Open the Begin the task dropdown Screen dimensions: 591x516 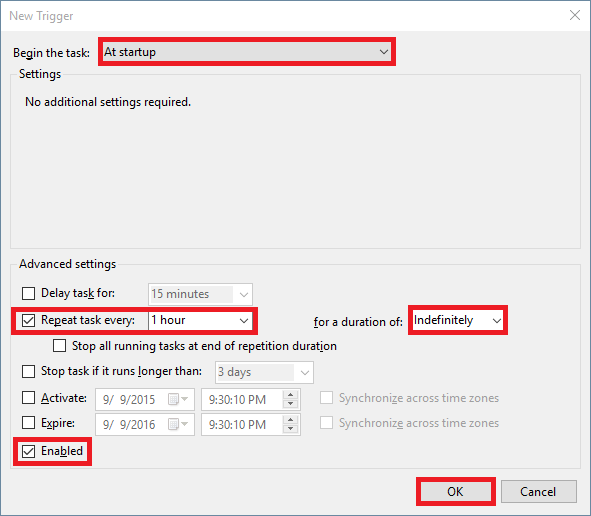point(247,52)
